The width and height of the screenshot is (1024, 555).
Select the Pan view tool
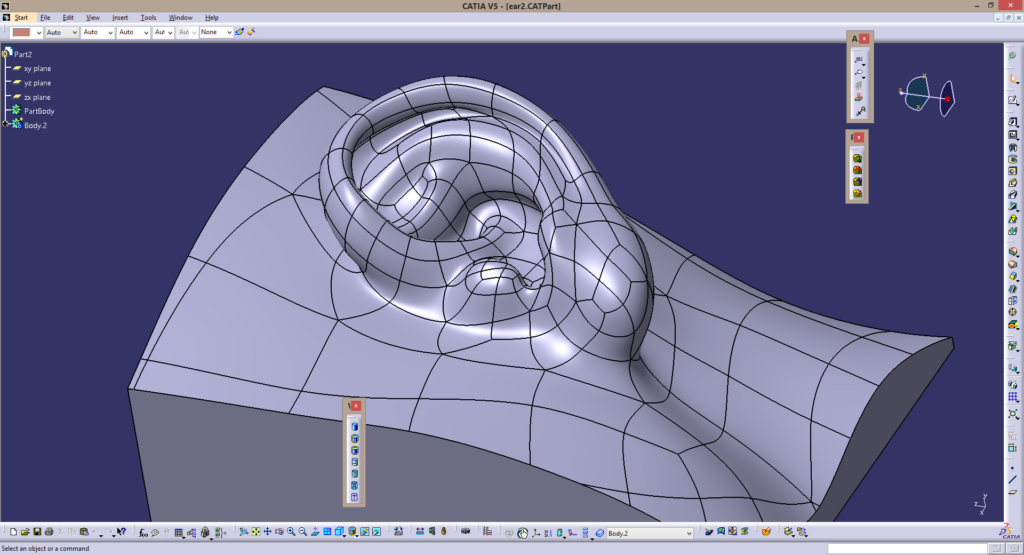[268, 532]
